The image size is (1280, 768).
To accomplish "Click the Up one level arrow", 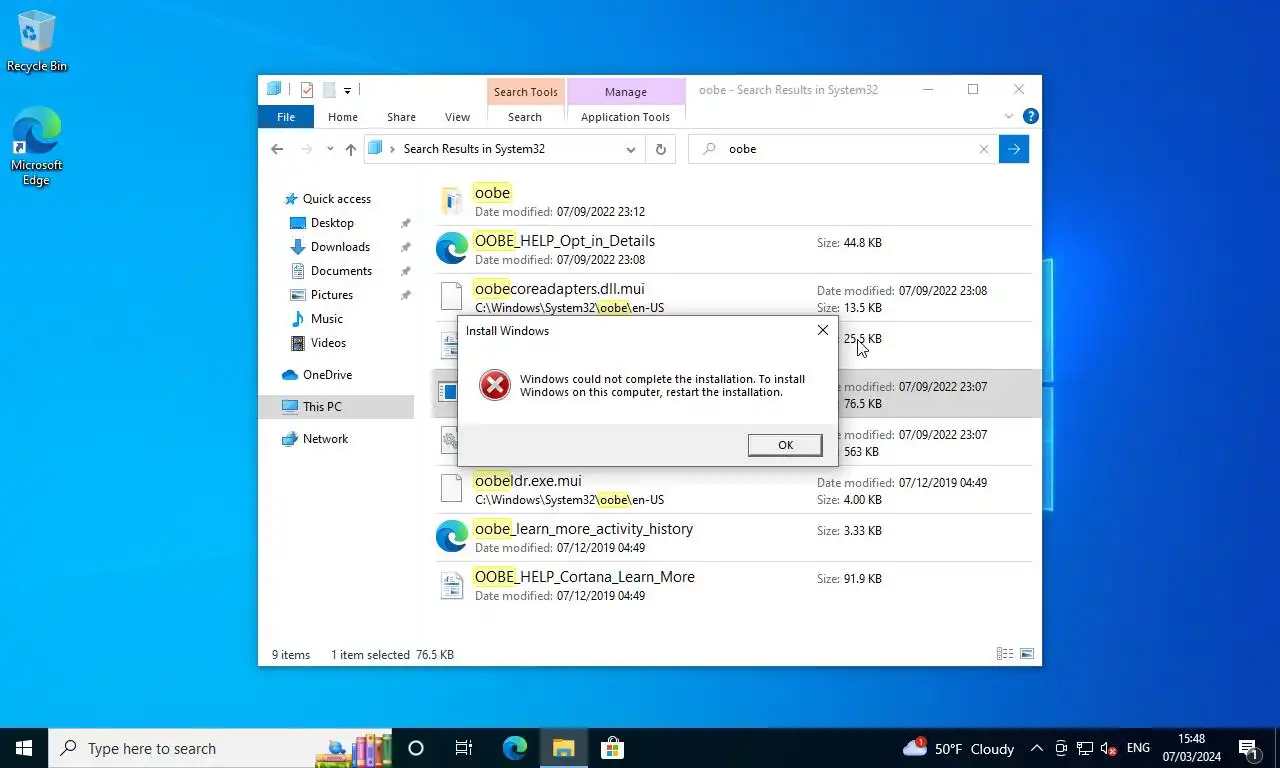I will [x=350, y=149].
